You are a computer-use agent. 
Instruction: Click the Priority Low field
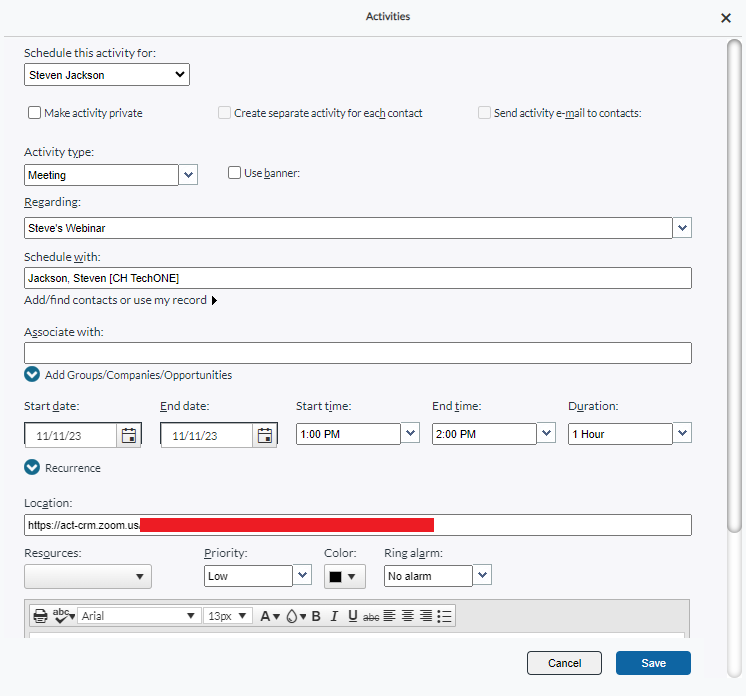(248, 576)
